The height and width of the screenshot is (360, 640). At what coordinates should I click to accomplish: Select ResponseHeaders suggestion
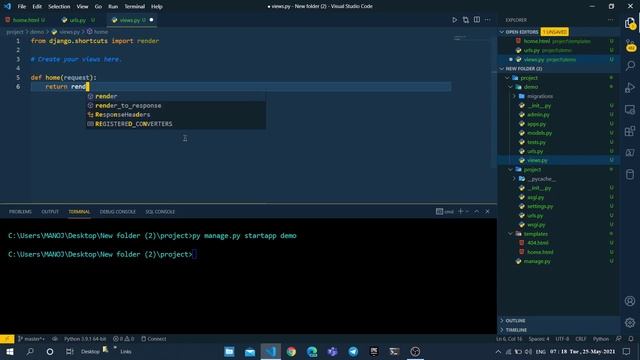(176, 115)
